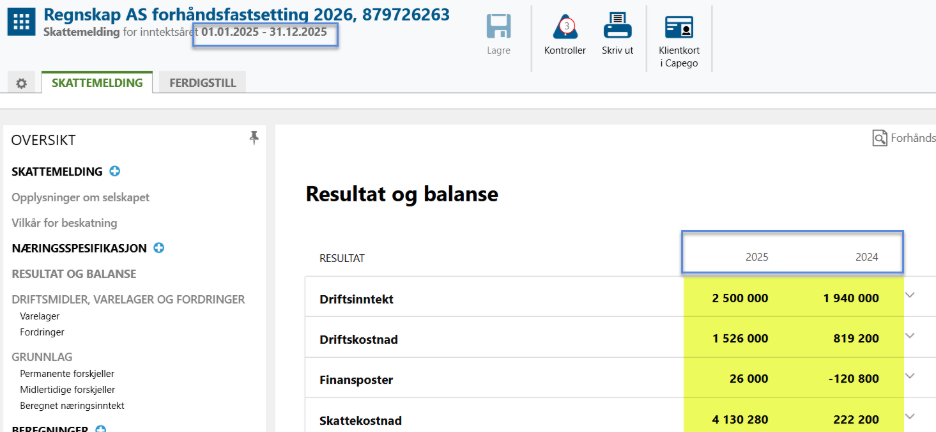Expand the Finansposter row chevron
Image resolution: width=936 pixels, height=432 pixels.
910,377
